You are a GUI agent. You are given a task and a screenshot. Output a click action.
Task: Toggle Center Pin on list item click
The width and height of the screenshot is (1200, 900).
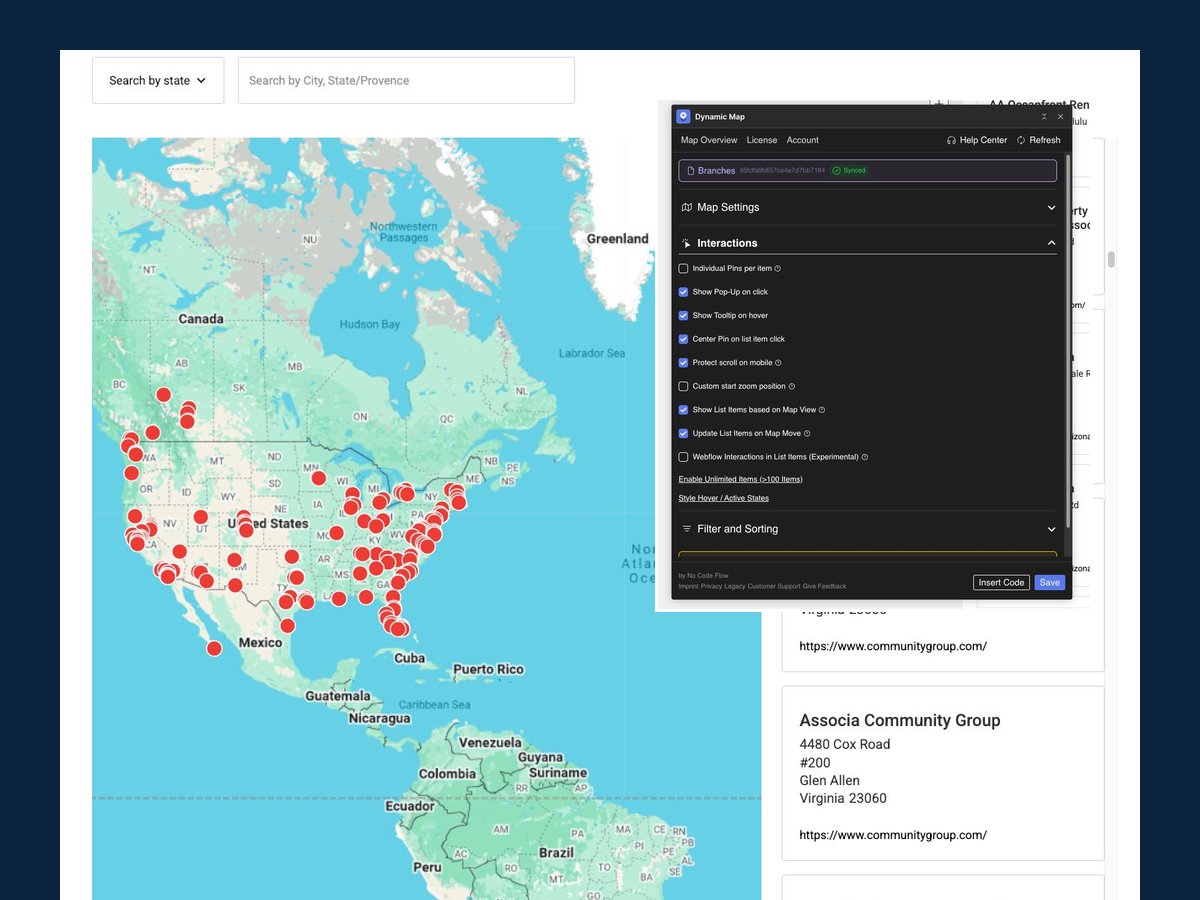click(684, 339)
